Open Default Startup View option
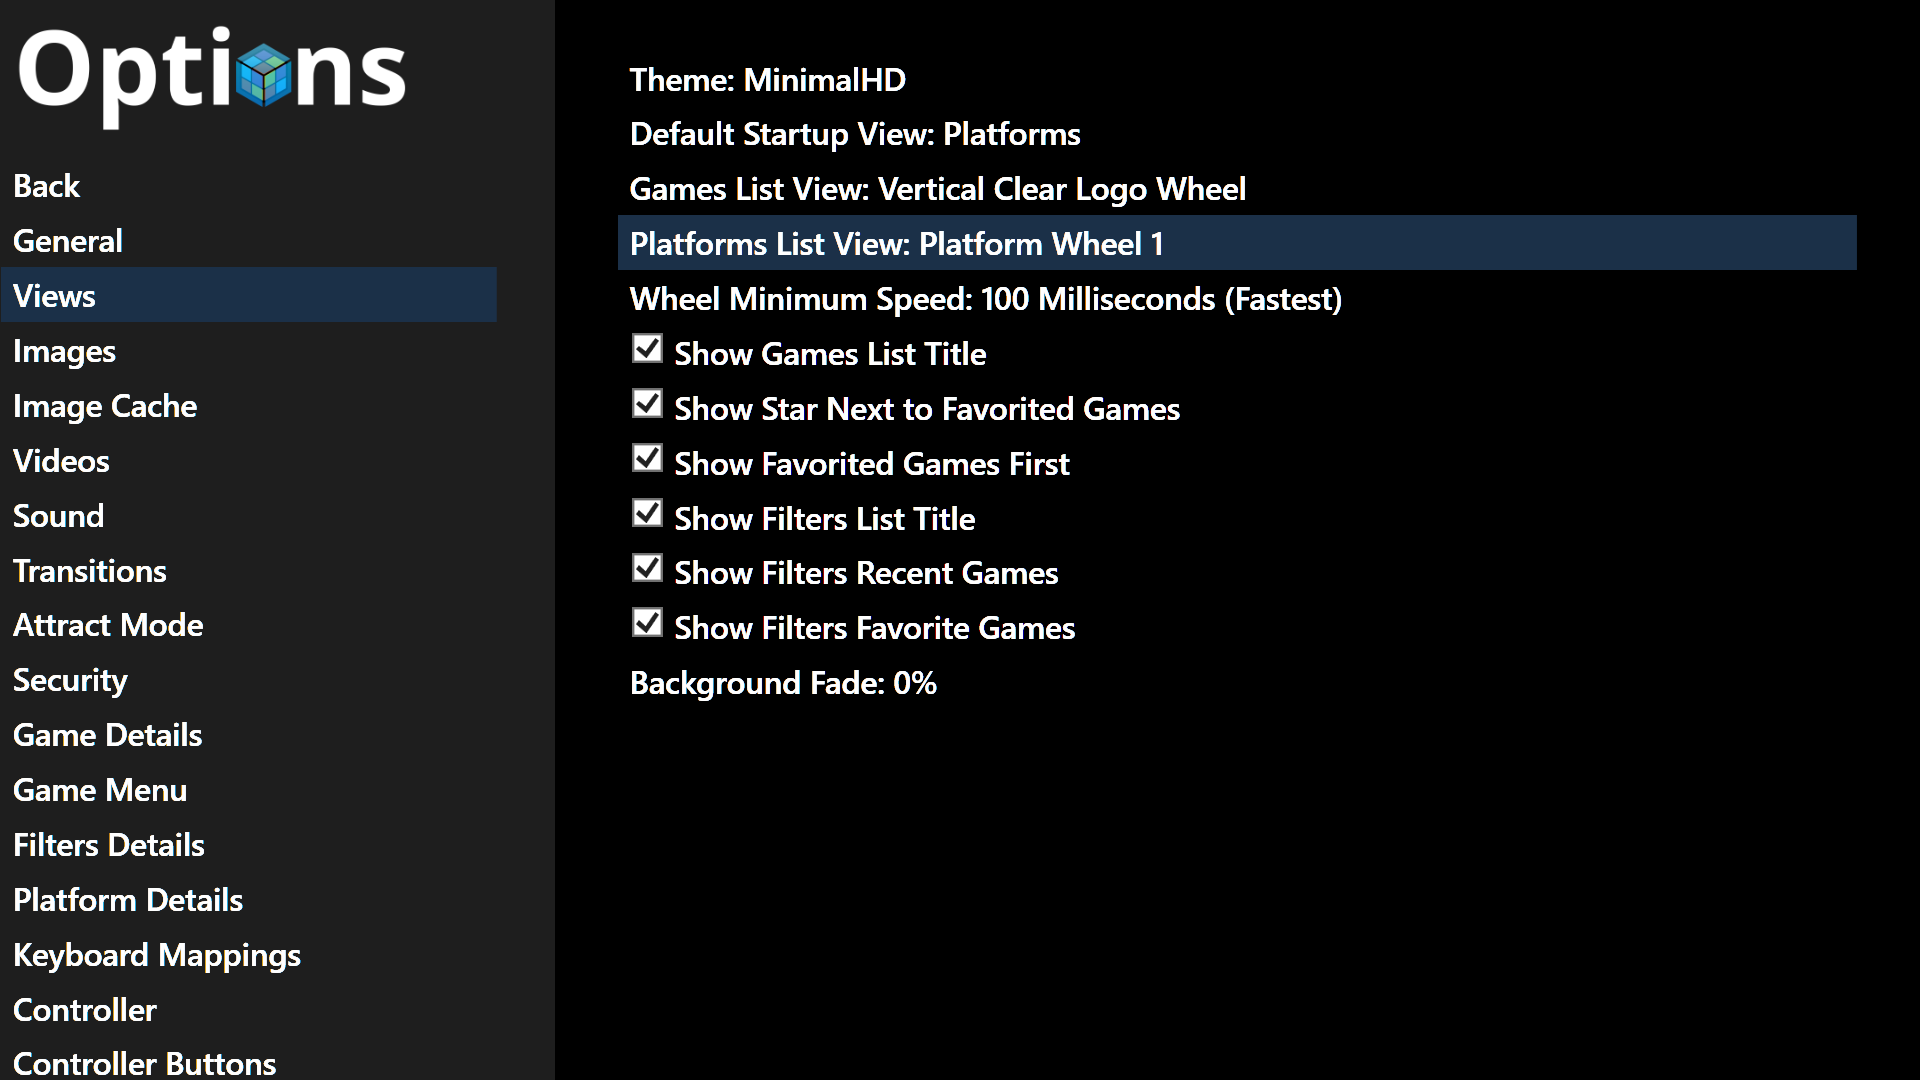 pos(1237,134)
